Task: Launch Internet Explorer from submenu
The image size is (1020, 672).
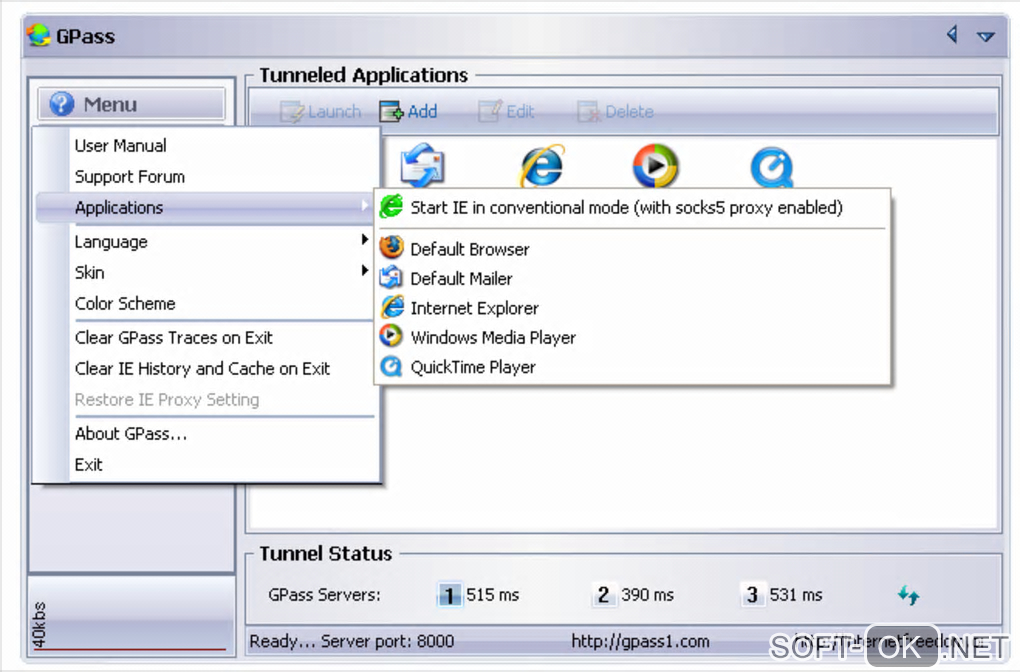Action: 474,308
